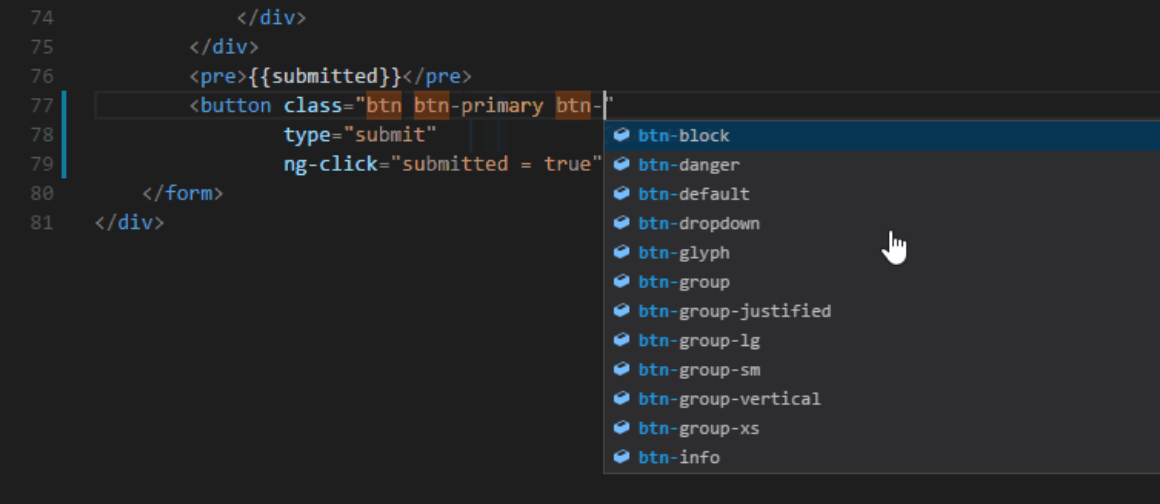
Task: Click the cube icon beside btn-block
Action: coord(621,135)
